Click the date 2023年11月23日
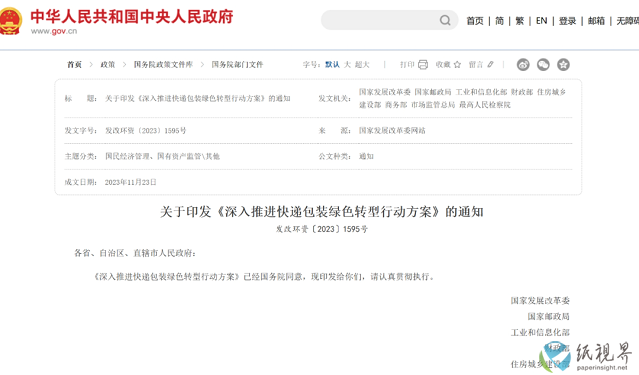639x375 pixels. pyautogui.click(x=130, y=182)
